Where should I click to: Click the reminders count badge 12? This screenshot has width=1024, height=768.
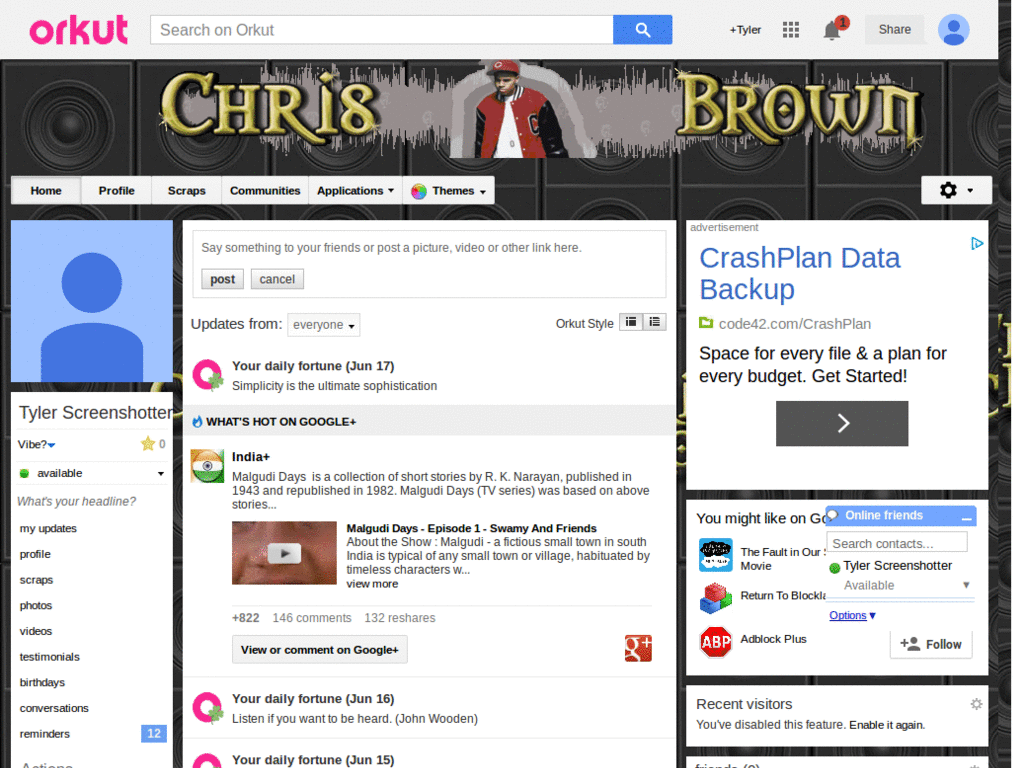153,733
